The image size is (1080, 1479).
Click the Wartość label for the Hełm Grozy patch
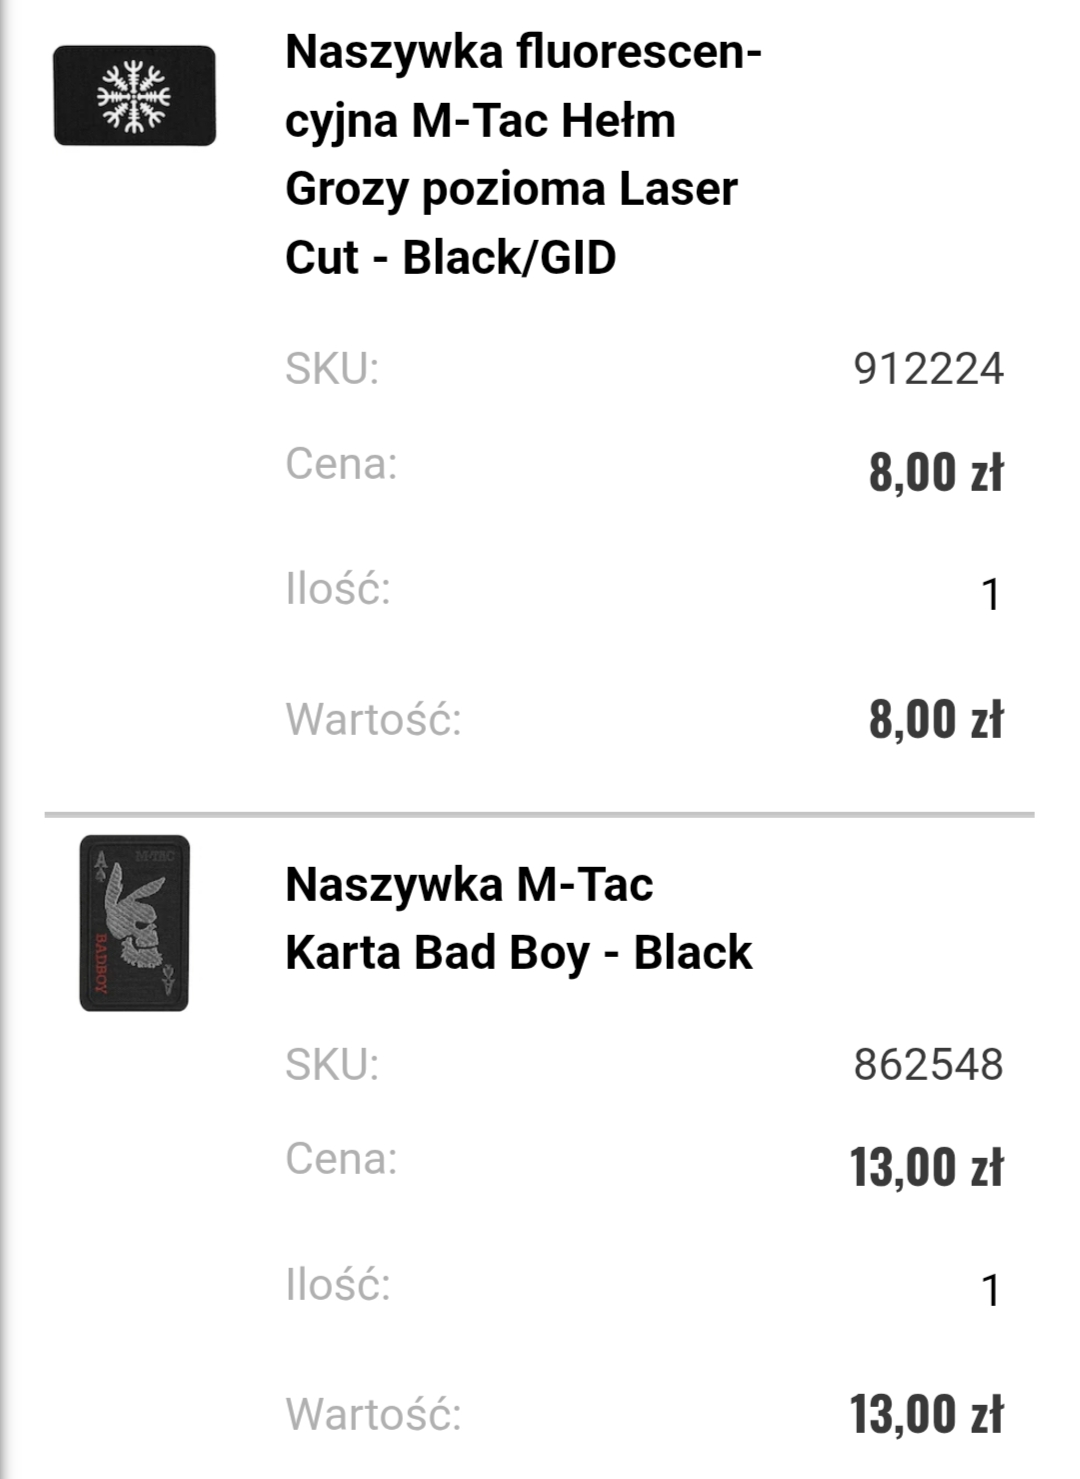coord(374,720)
